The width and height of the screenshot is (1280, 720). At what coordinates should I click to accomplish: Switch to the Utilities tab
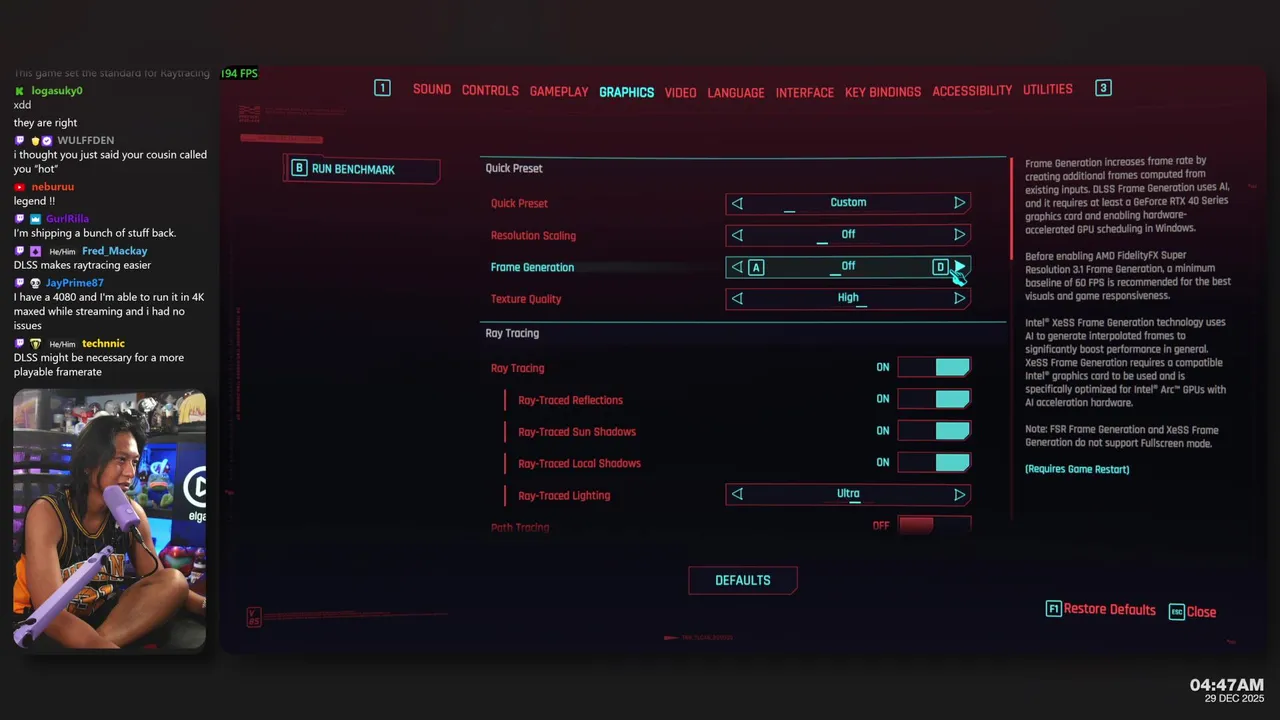coord(1048,89)
